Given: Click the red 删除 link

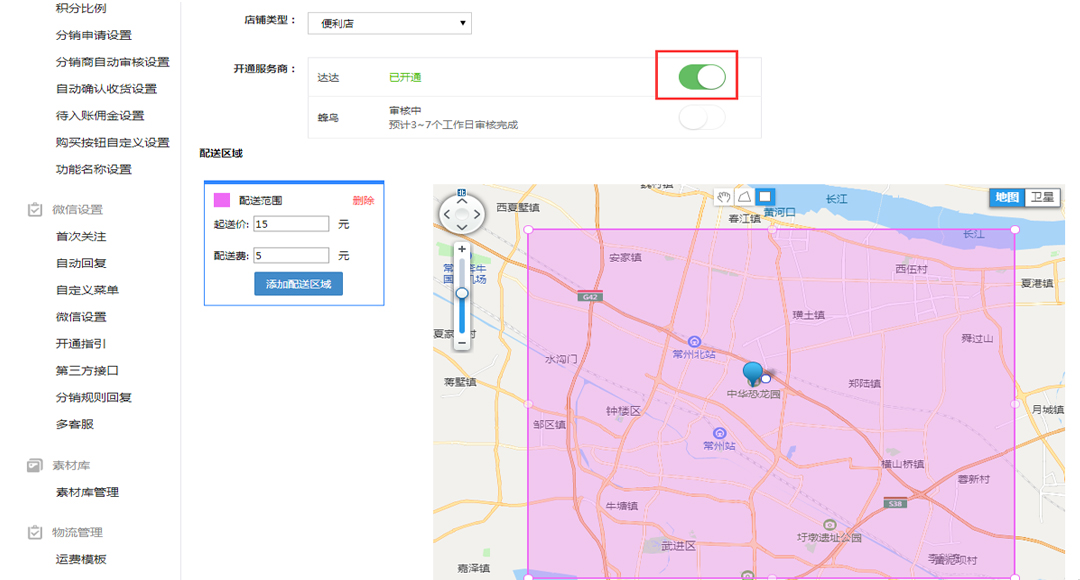Looking at the screenshot, I should click(x=363, y=201).
